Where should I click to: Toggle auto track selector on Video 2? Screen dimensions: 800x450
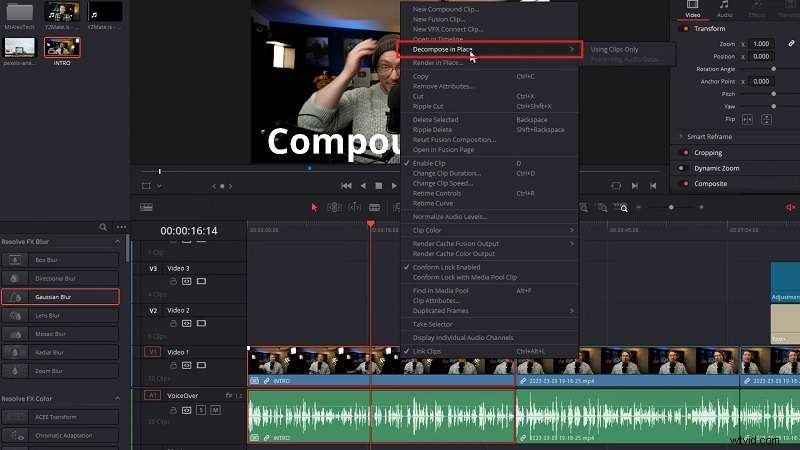[187, 323]
